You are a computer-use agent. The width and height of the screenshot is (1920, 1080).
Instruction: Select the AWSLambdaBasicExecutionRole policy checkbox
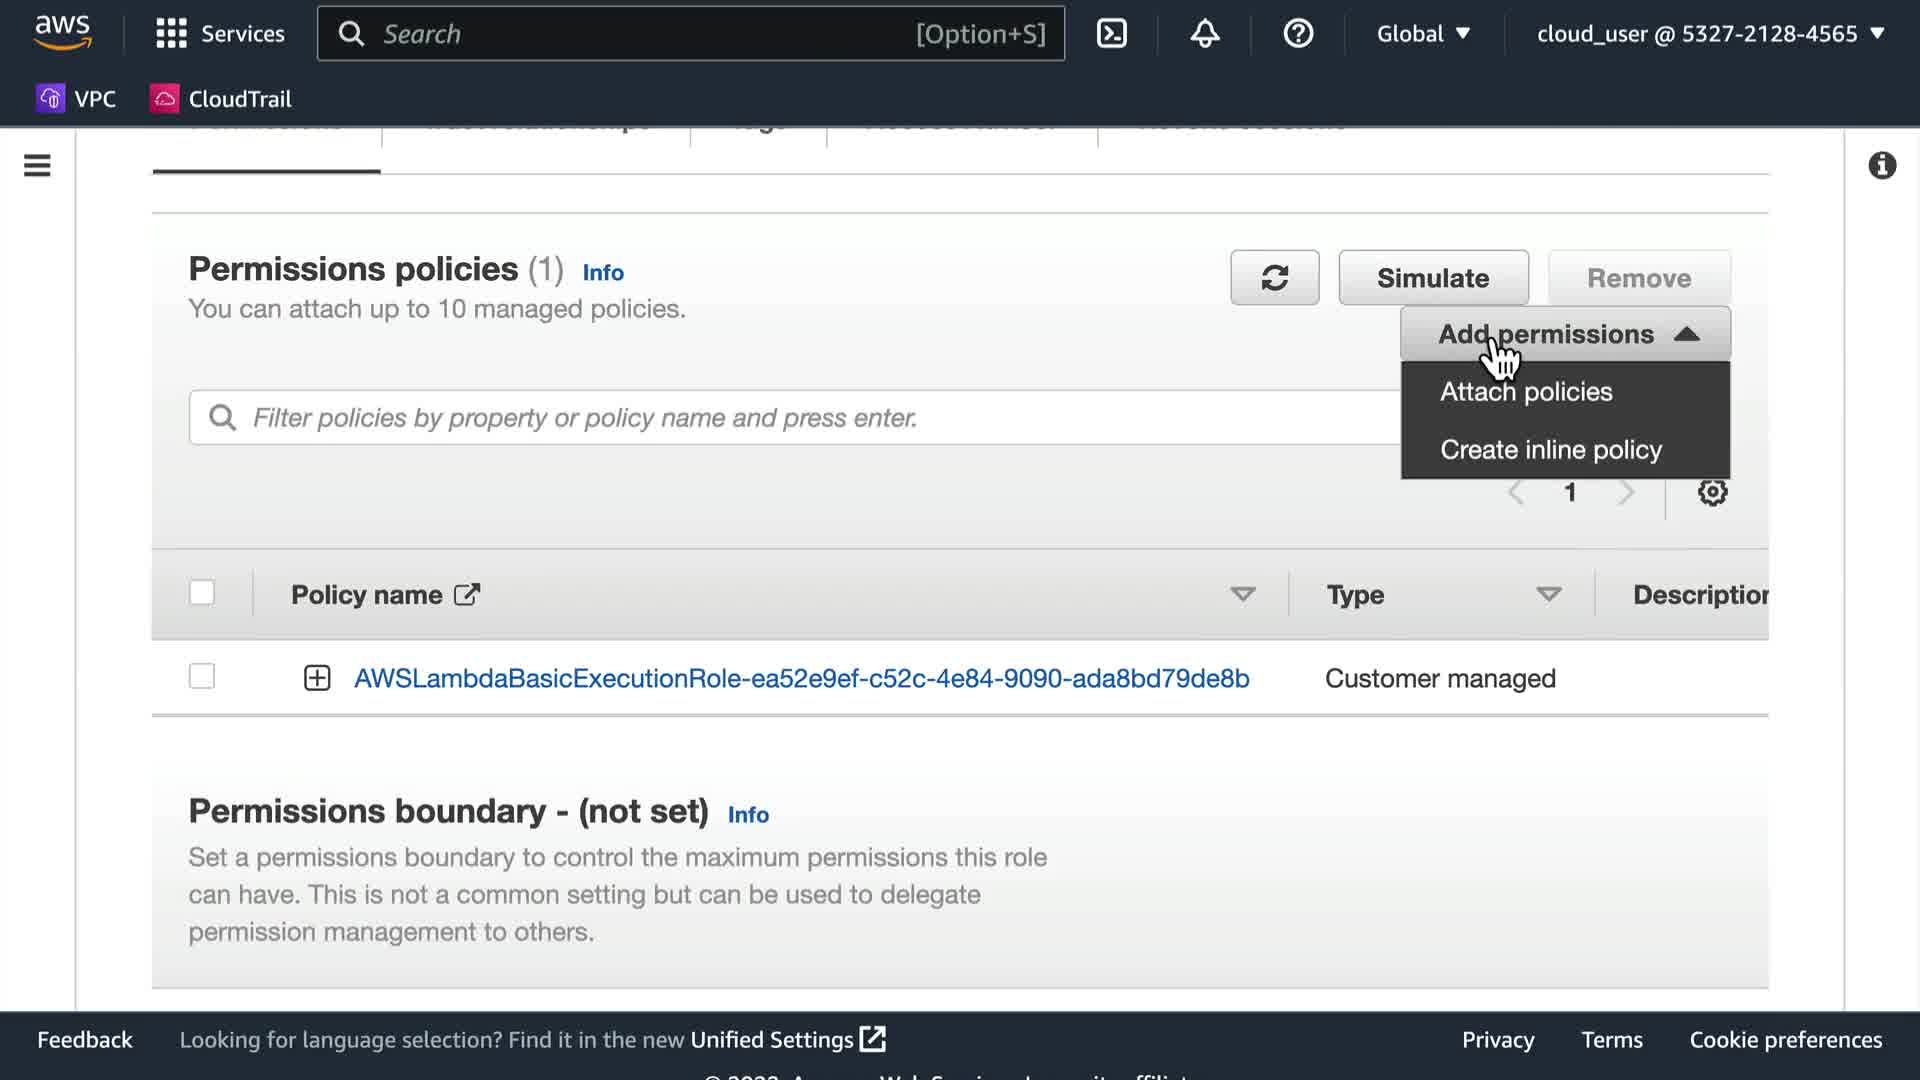point(202,677)
